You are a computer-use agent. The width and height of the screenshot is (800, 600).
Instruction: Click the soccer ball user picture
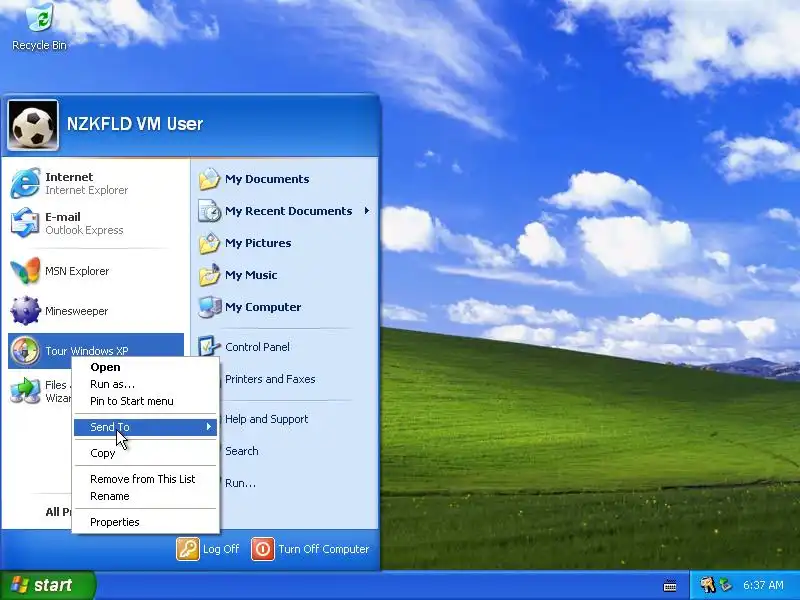33,125
